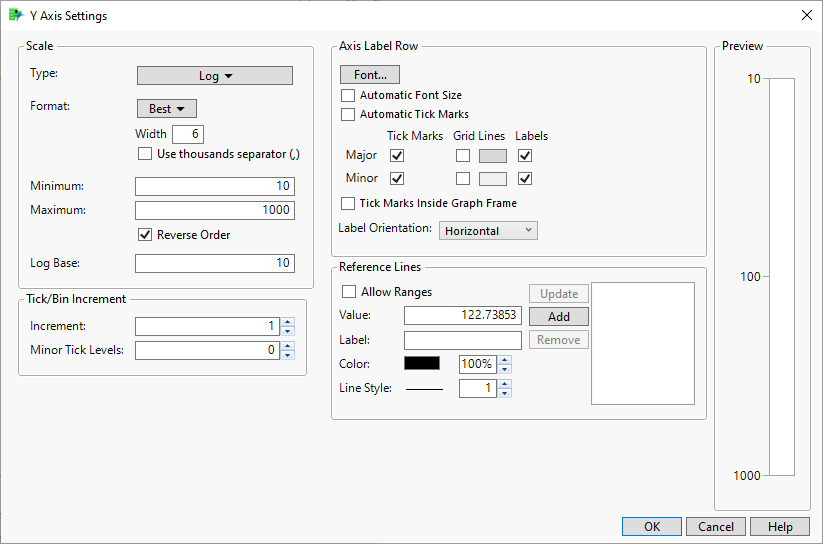
Task: Decrease Minor Tick Levels with down arrow
Action: pos(288,355)
